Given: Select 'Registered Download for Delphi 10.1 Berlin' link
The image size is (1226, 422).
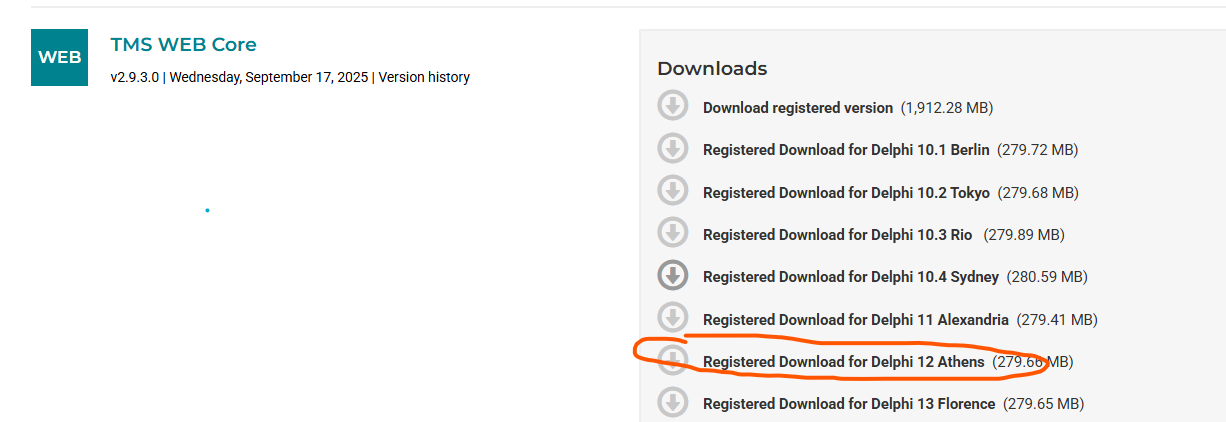Looking at the screenshot, I should click(x=845, y=150).
